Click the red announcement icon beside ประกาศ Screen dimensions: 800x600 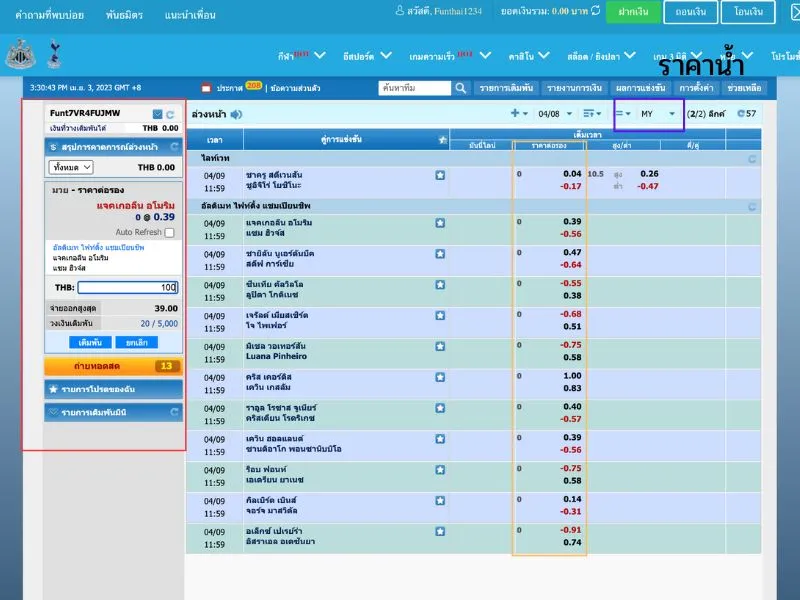(206, 88)
